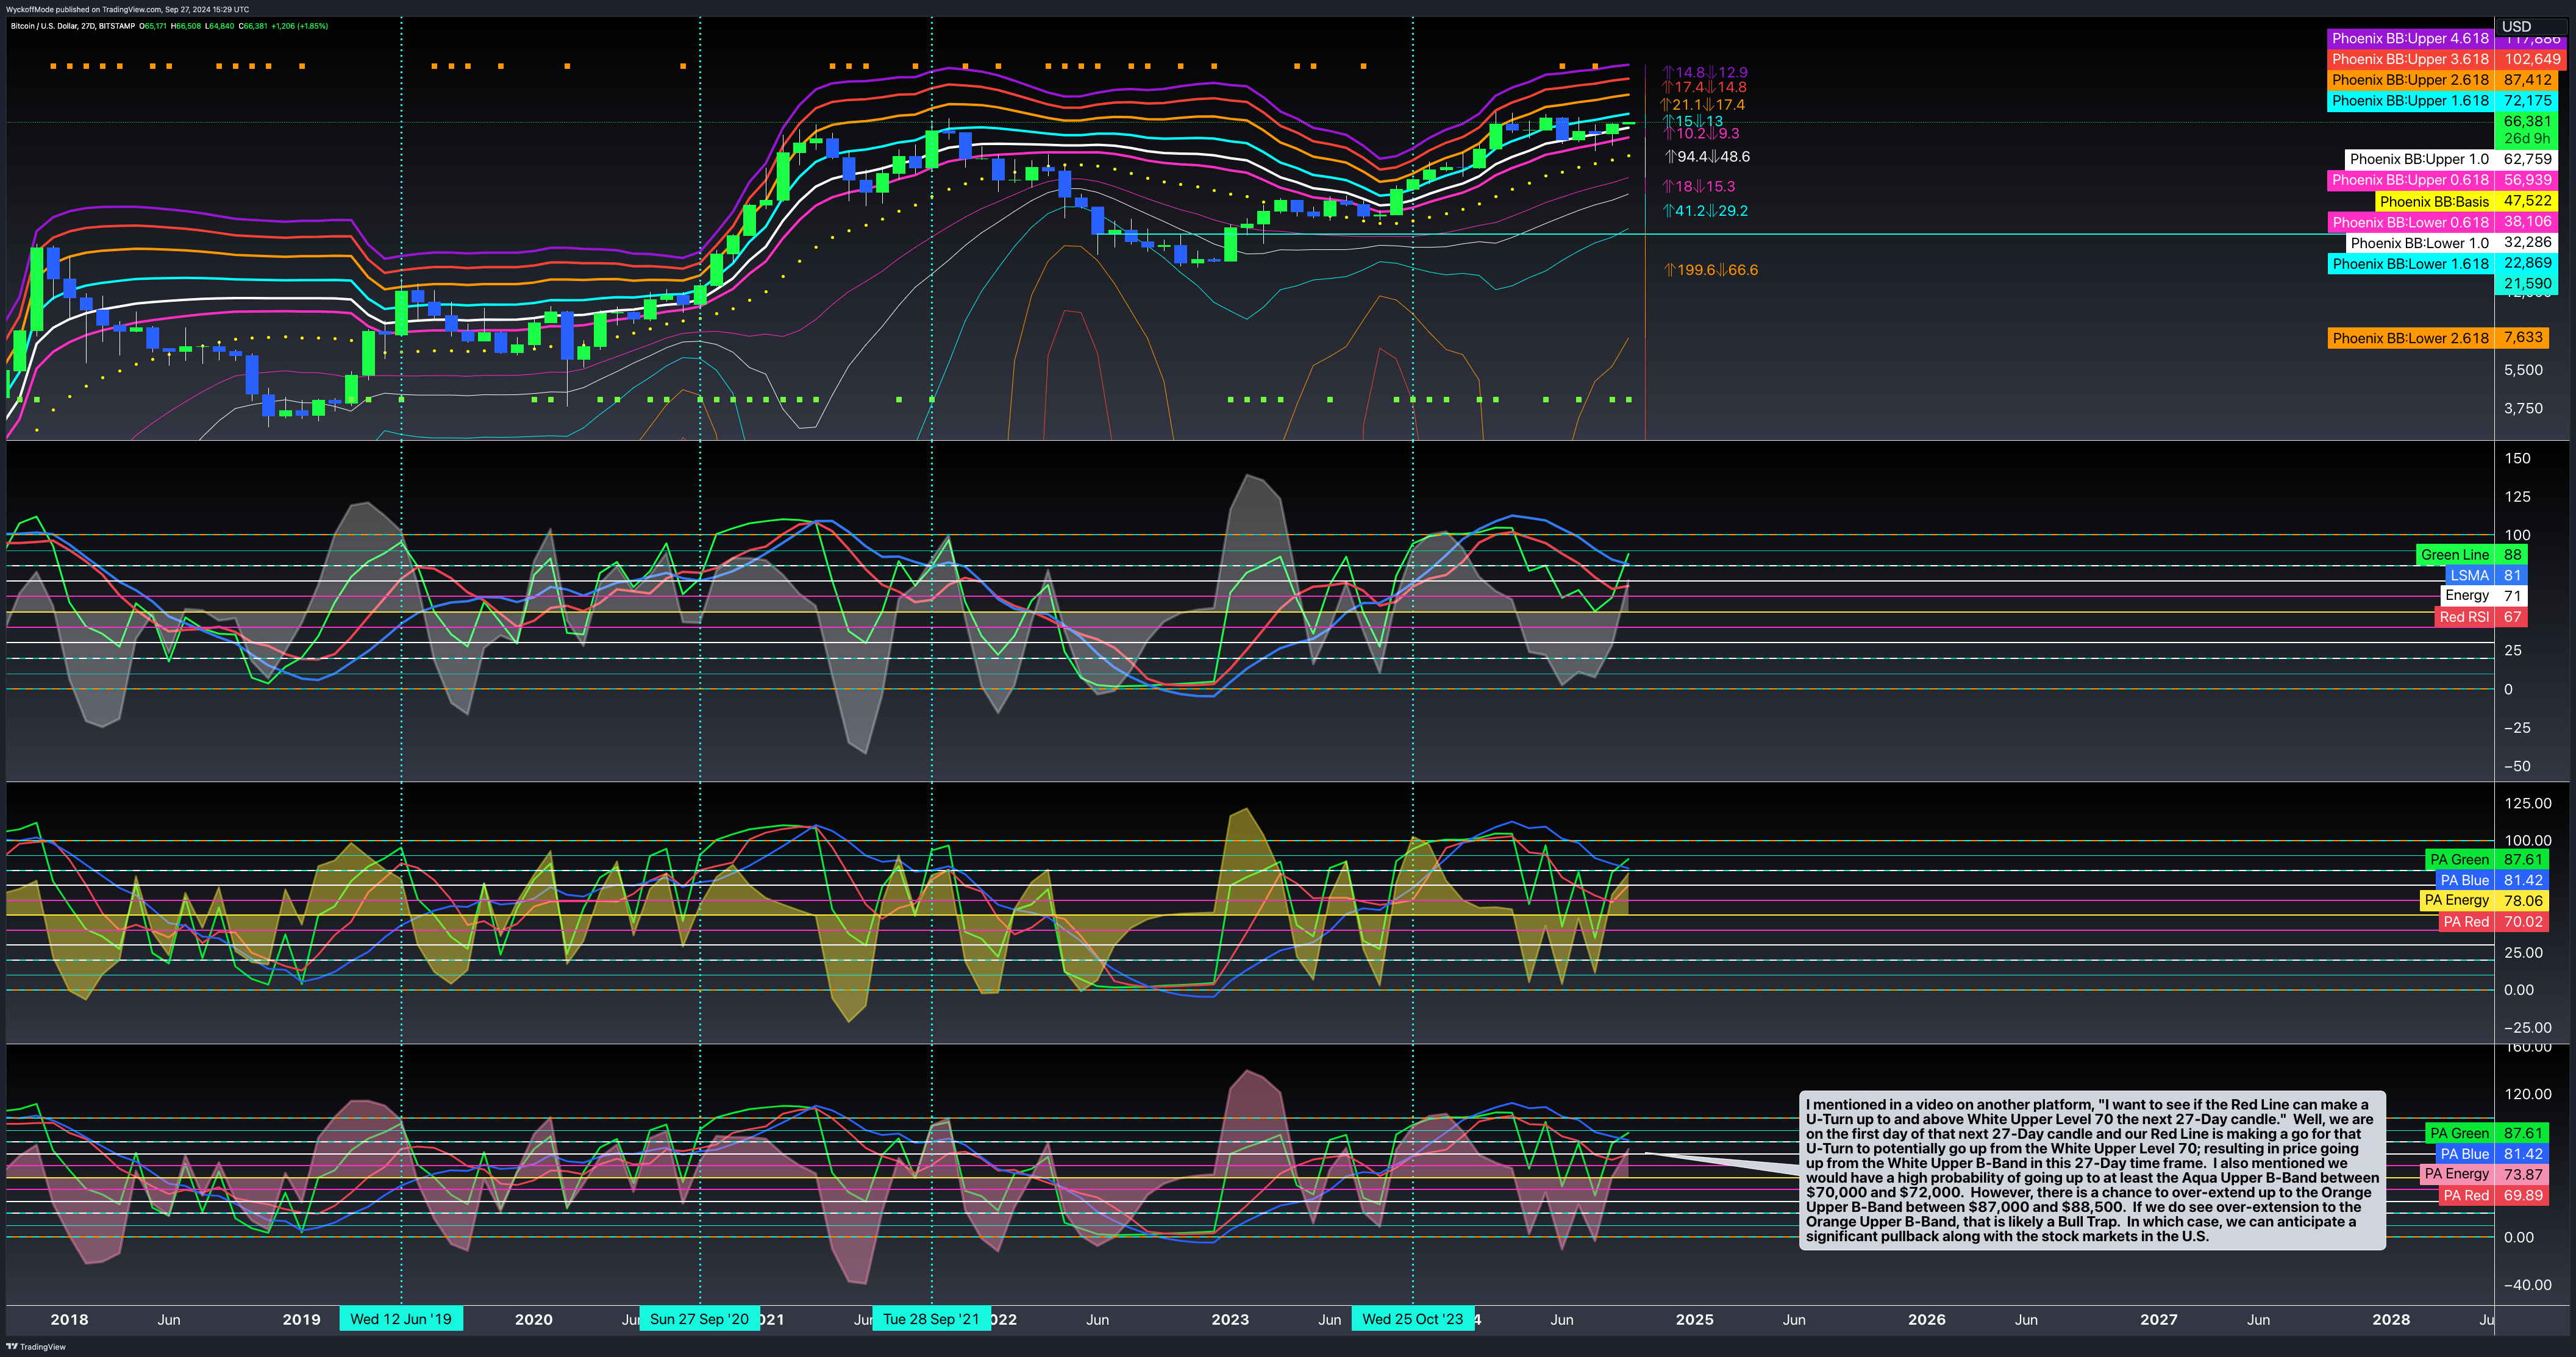This screenshot has height=1357, width=2576.
Task: Click the '⇑41.2⇓29.2' aqua annotation
Action: click(x=1705, y=210)
